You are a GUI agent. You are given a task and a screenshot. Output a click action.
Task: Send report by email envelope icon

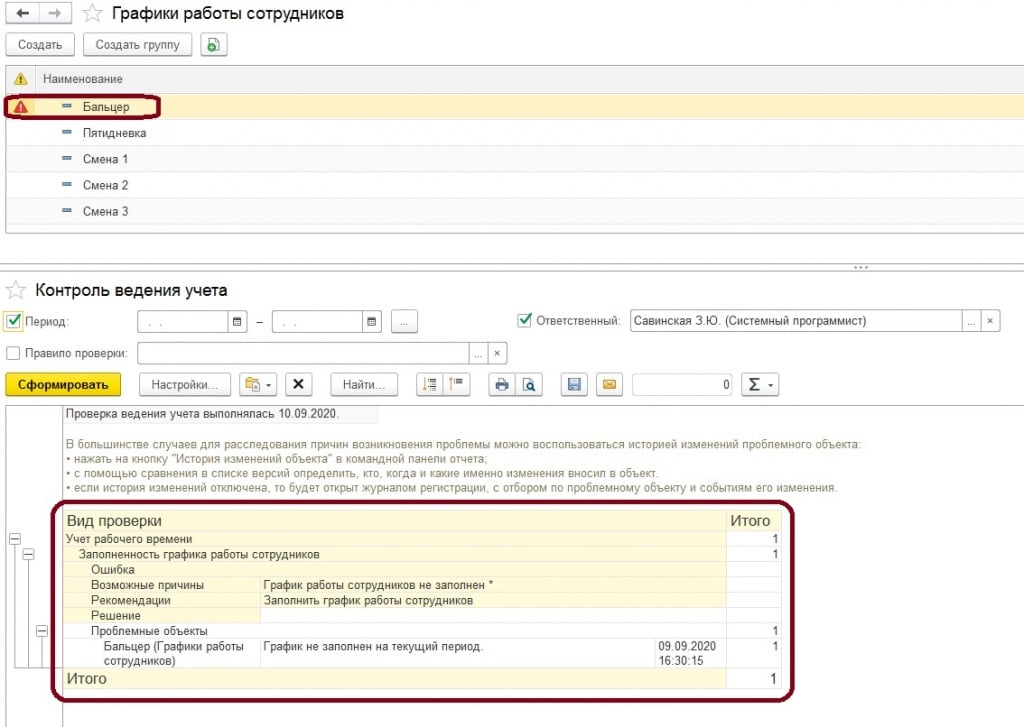click(x=608, y=385)
